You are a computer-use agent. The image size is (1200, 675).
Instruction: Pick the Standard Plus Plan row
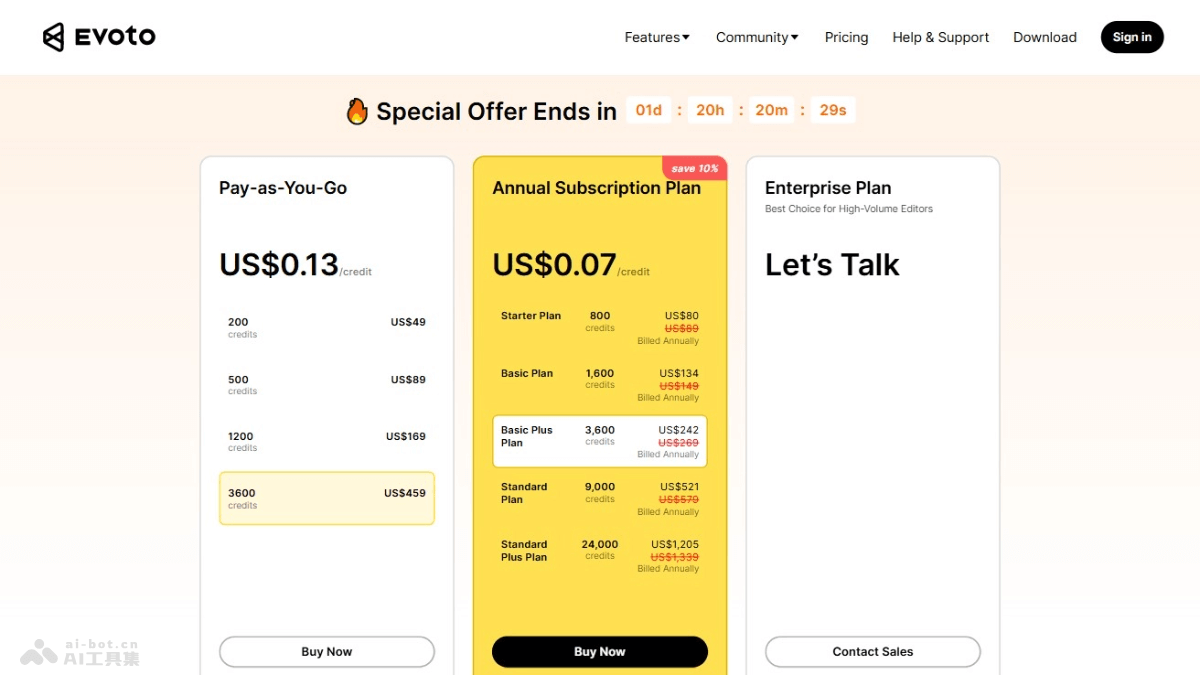(600, 556)
